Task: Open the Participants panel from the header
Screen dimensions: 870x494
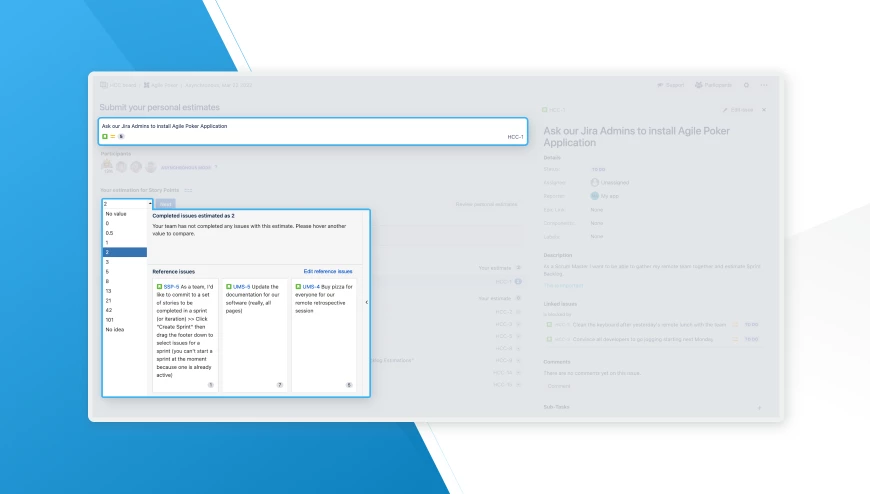Action: tap(714, 85)
